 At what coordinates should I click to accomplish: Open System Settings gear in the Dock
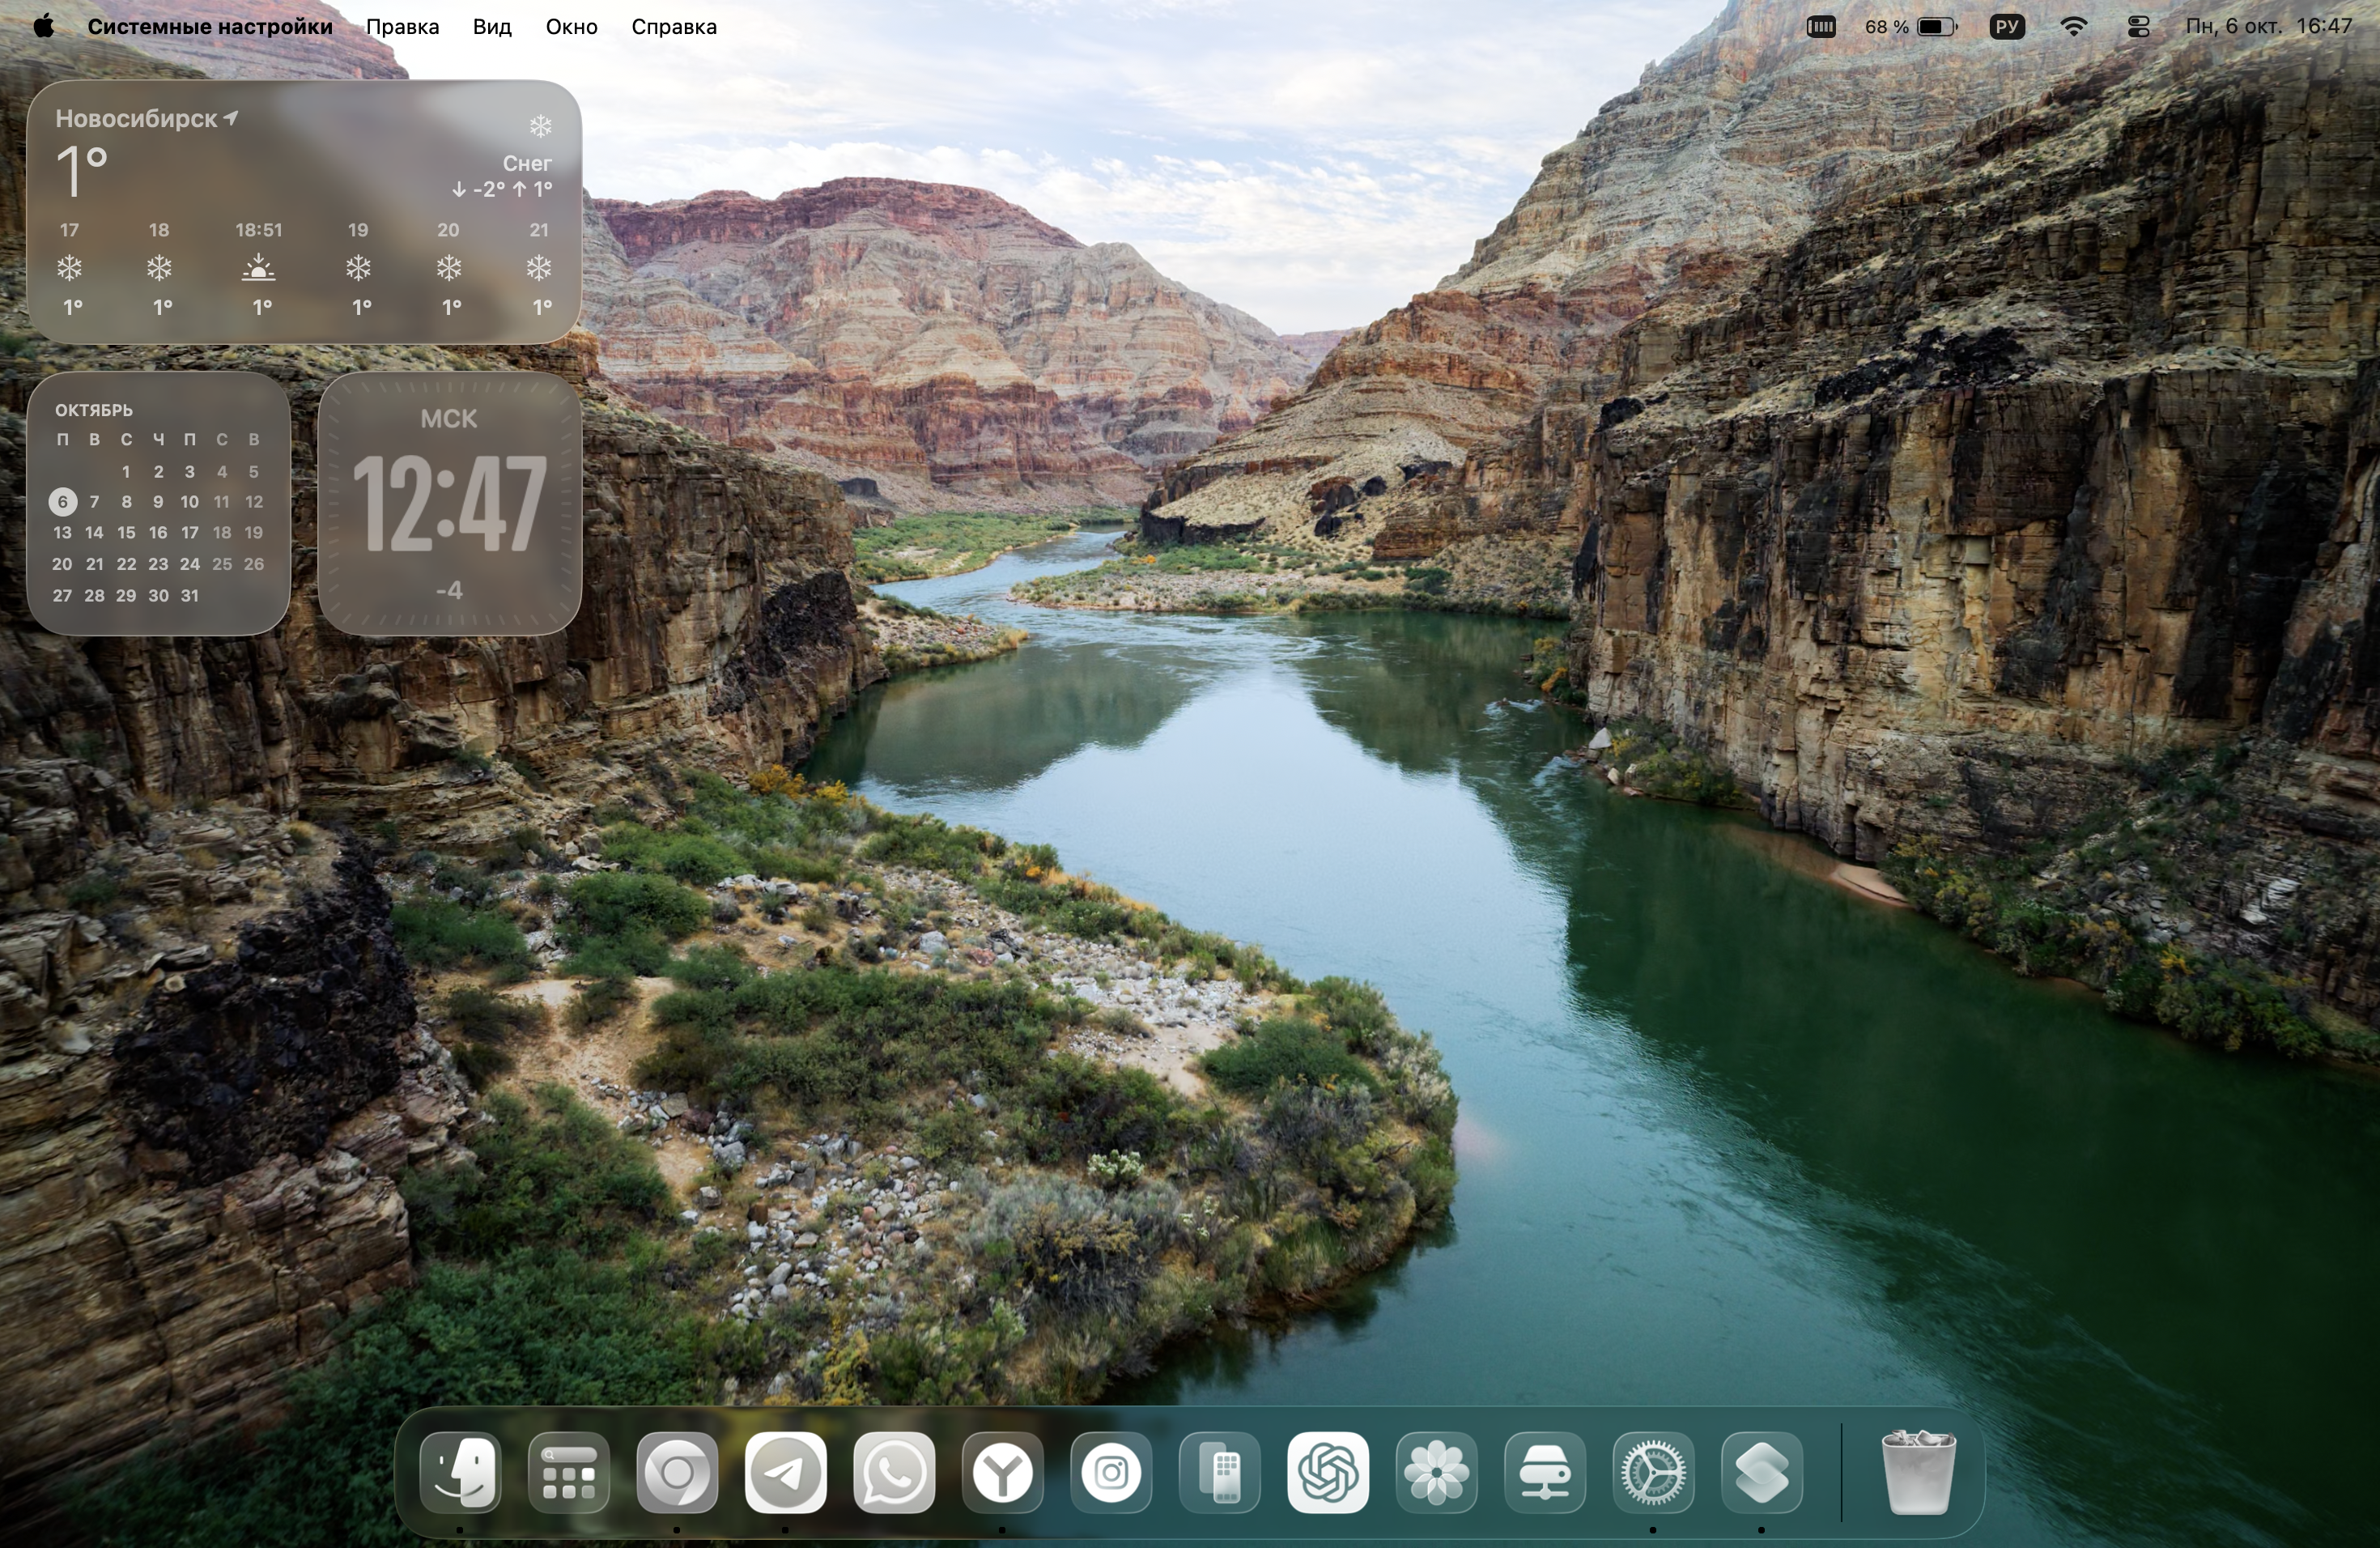point(1653,1472)
